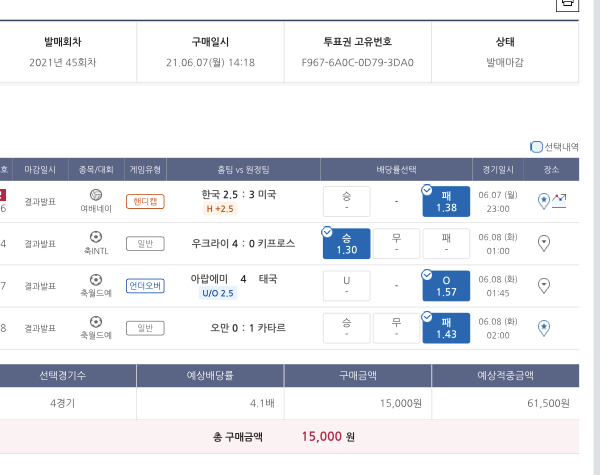This screenshot has height=475, width=600.
Task: Toggle the O 1.57 over selection
Action: [446, 285]
